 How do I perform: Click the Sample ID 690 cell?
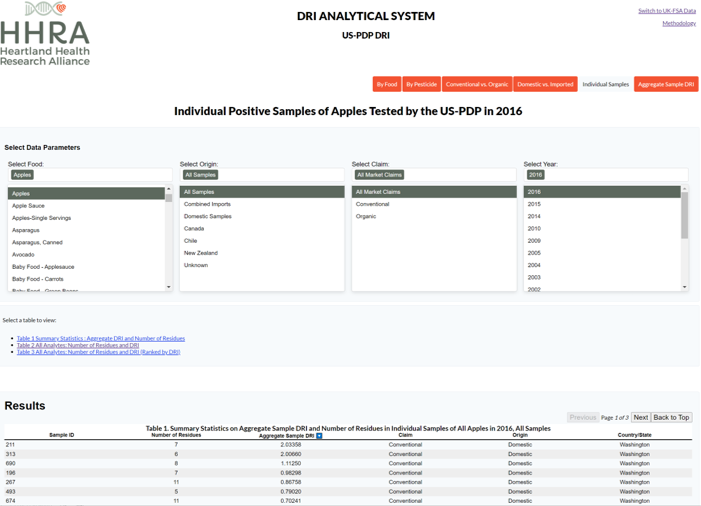tap(10, 464)
